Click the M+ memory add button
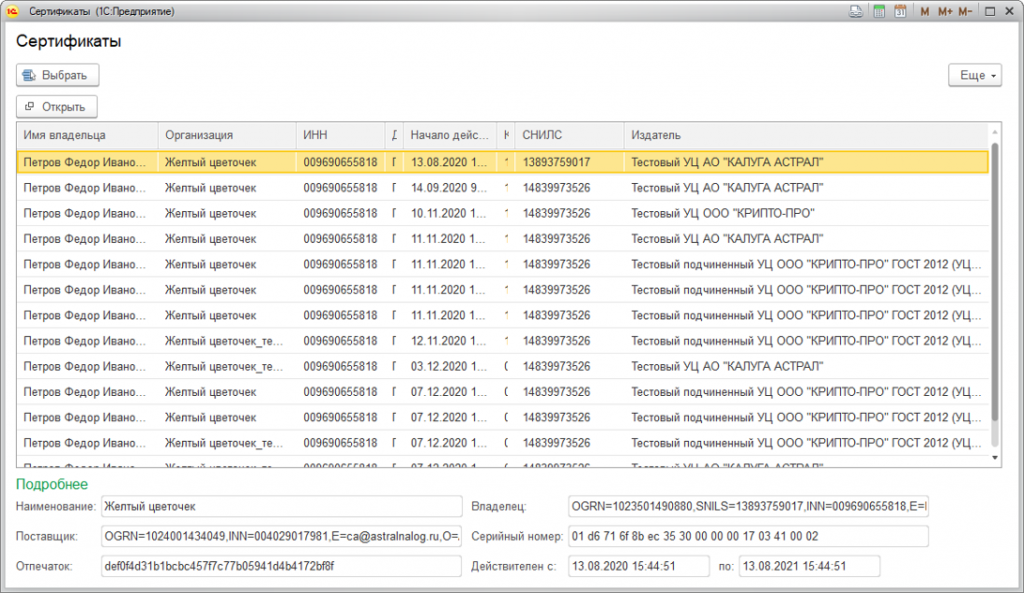This screenshot has width=1024, height=593. [x=944, y=12]
